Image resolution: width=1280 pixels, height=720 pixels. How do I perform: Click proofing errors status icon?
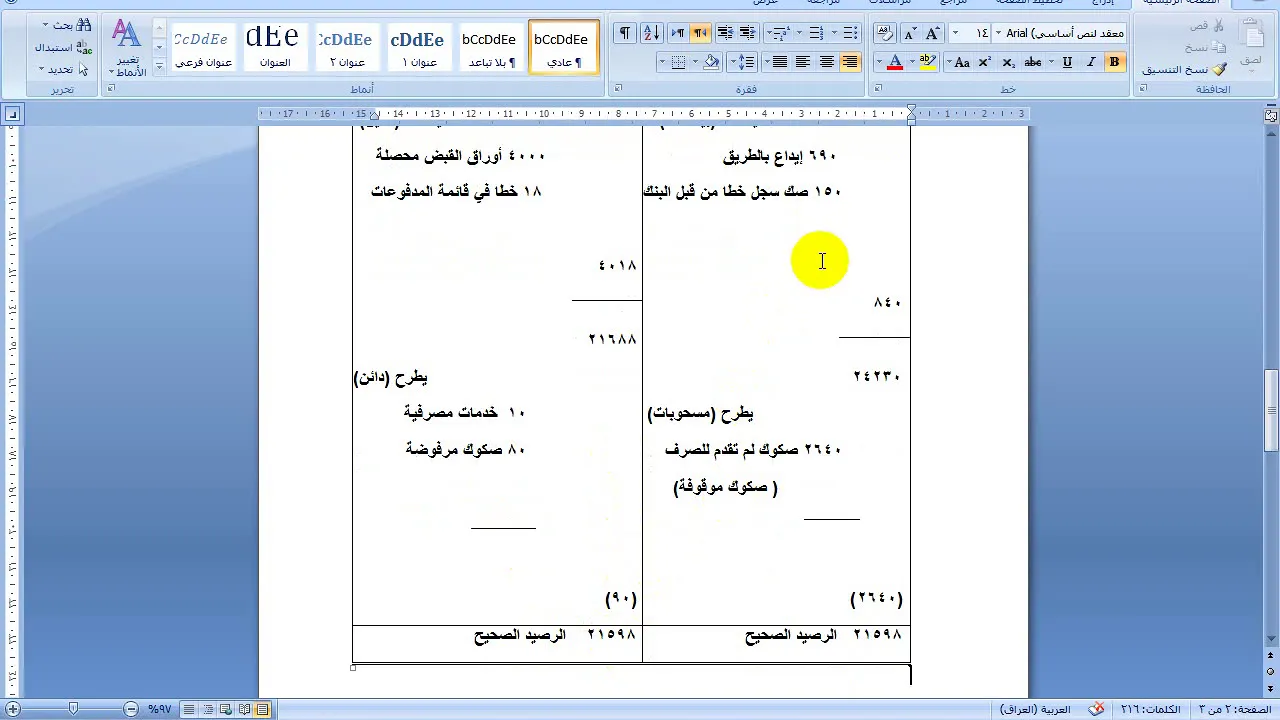(1095, 709)
